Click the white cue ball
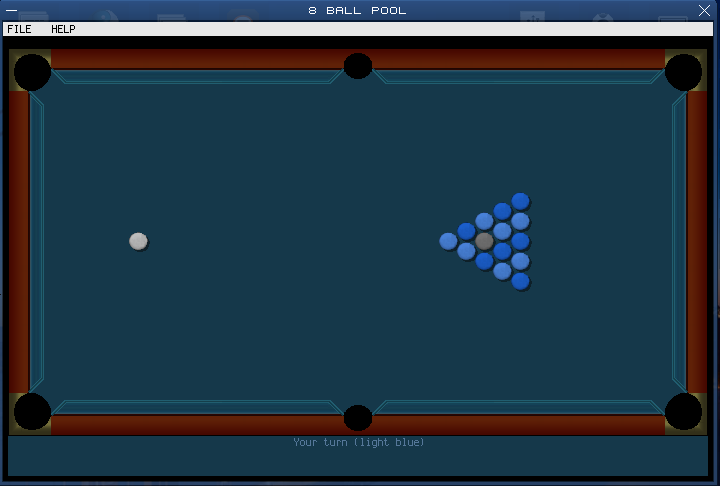Screen dimensions: 720x486 [x=138, y=241]
